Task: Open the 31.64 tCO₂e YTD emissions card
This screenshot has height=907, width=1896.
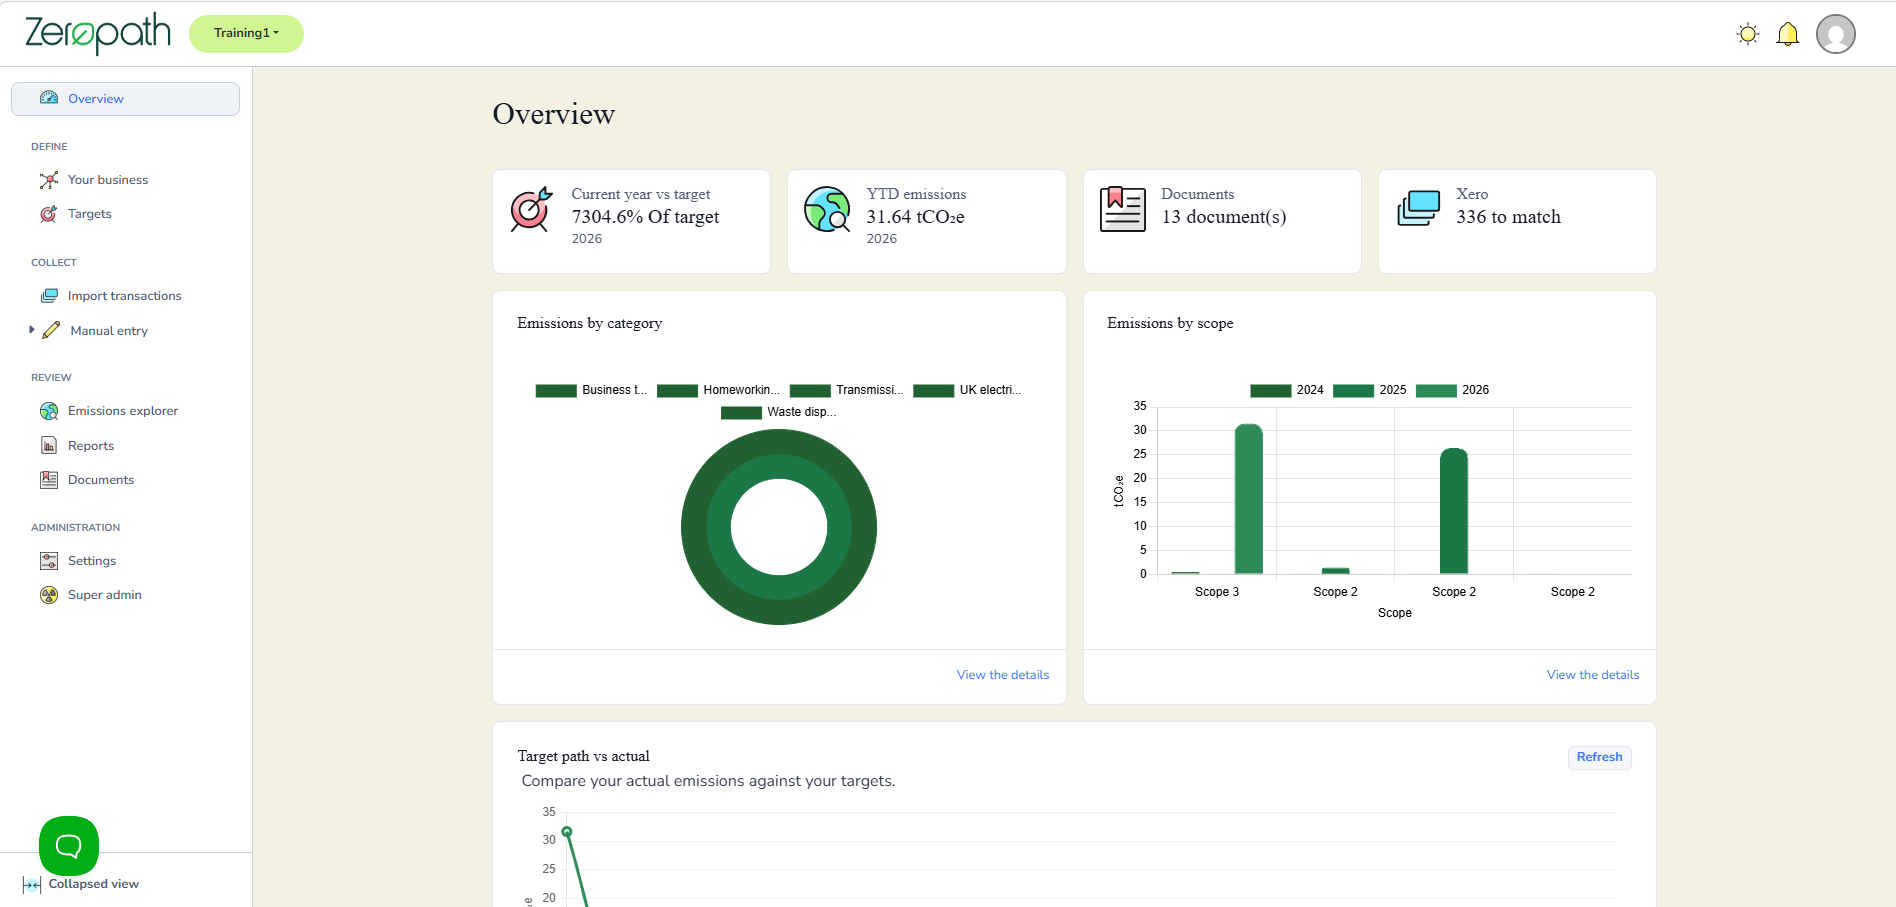Action: 926,221
